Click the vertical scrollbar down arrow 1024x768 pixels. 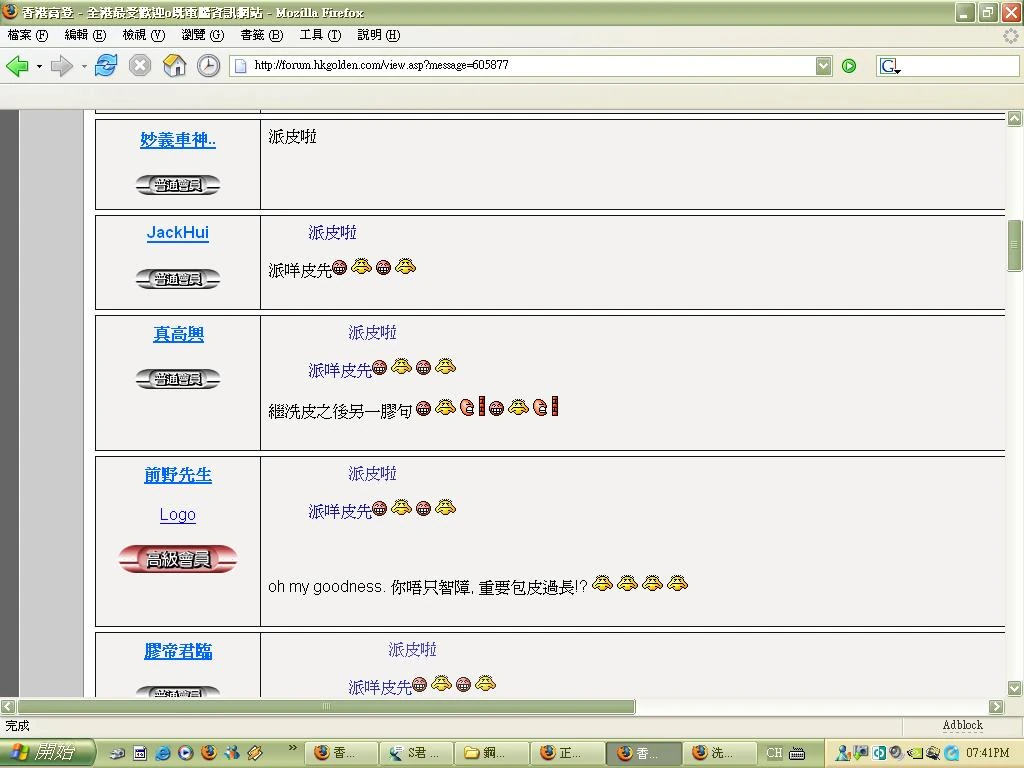1014,688
